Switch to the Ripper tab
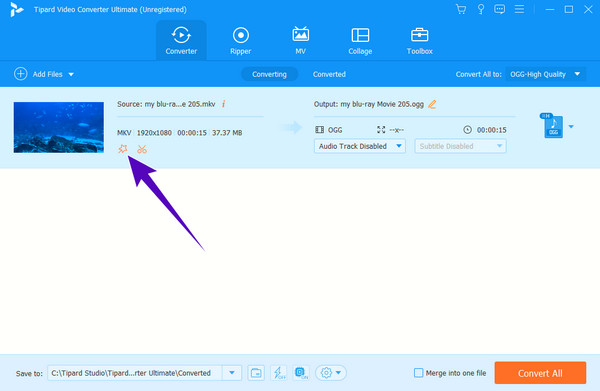This screenshot has width=600, height=391. (240, 40)
